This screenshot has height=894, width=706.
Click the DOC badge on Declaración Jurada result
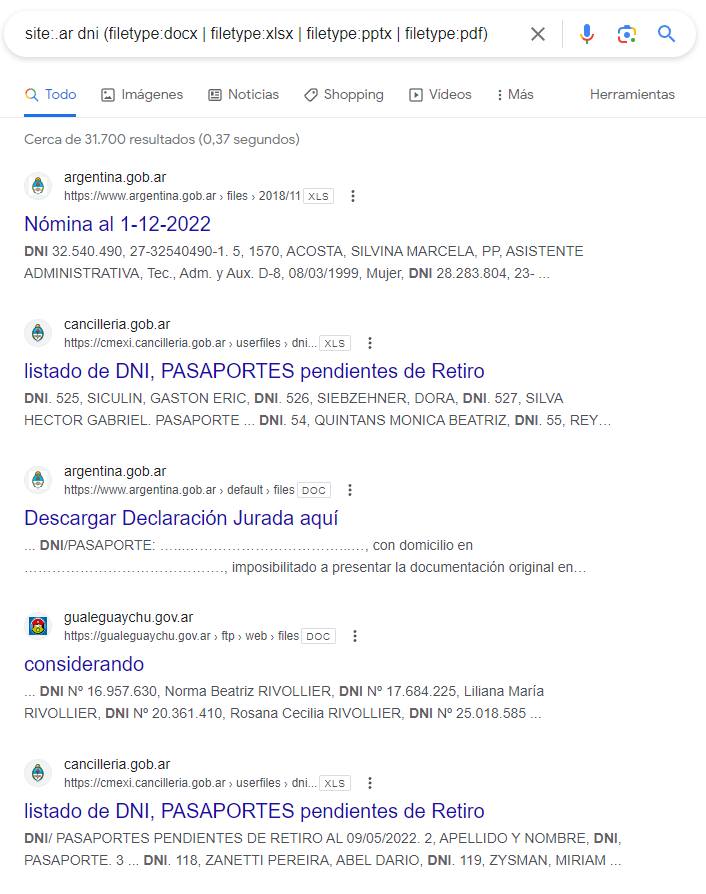314,490
